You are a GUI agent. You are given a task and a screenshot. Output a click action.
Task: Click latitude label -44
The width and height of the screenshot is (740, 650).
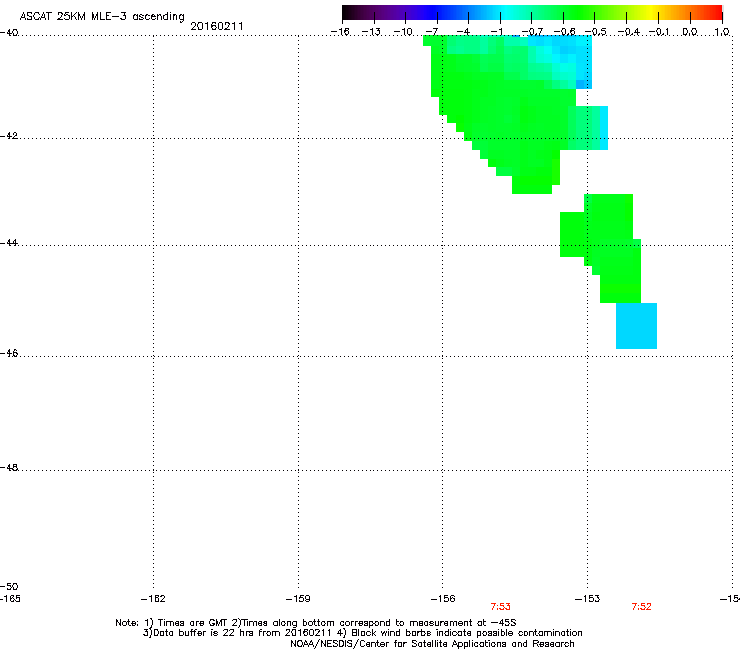[9, 243]
